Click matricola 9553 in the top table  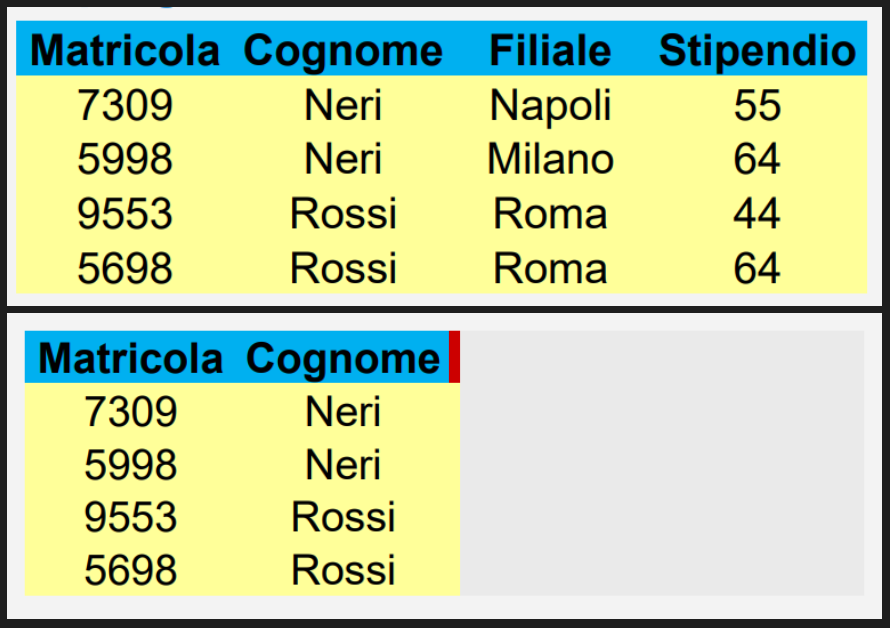pos(125,213)
